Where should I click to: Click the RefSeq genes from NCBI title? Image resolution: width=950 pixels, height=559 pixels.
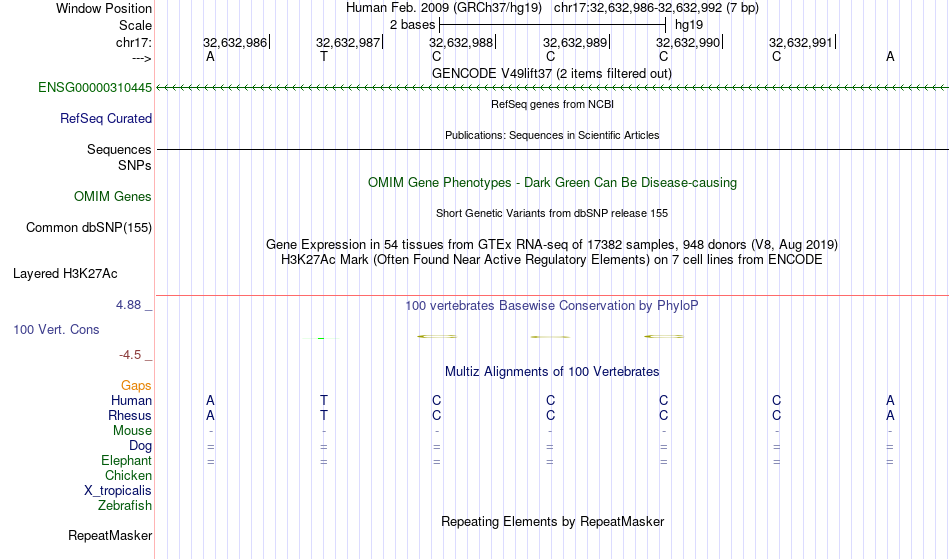[x=553, y=105]
